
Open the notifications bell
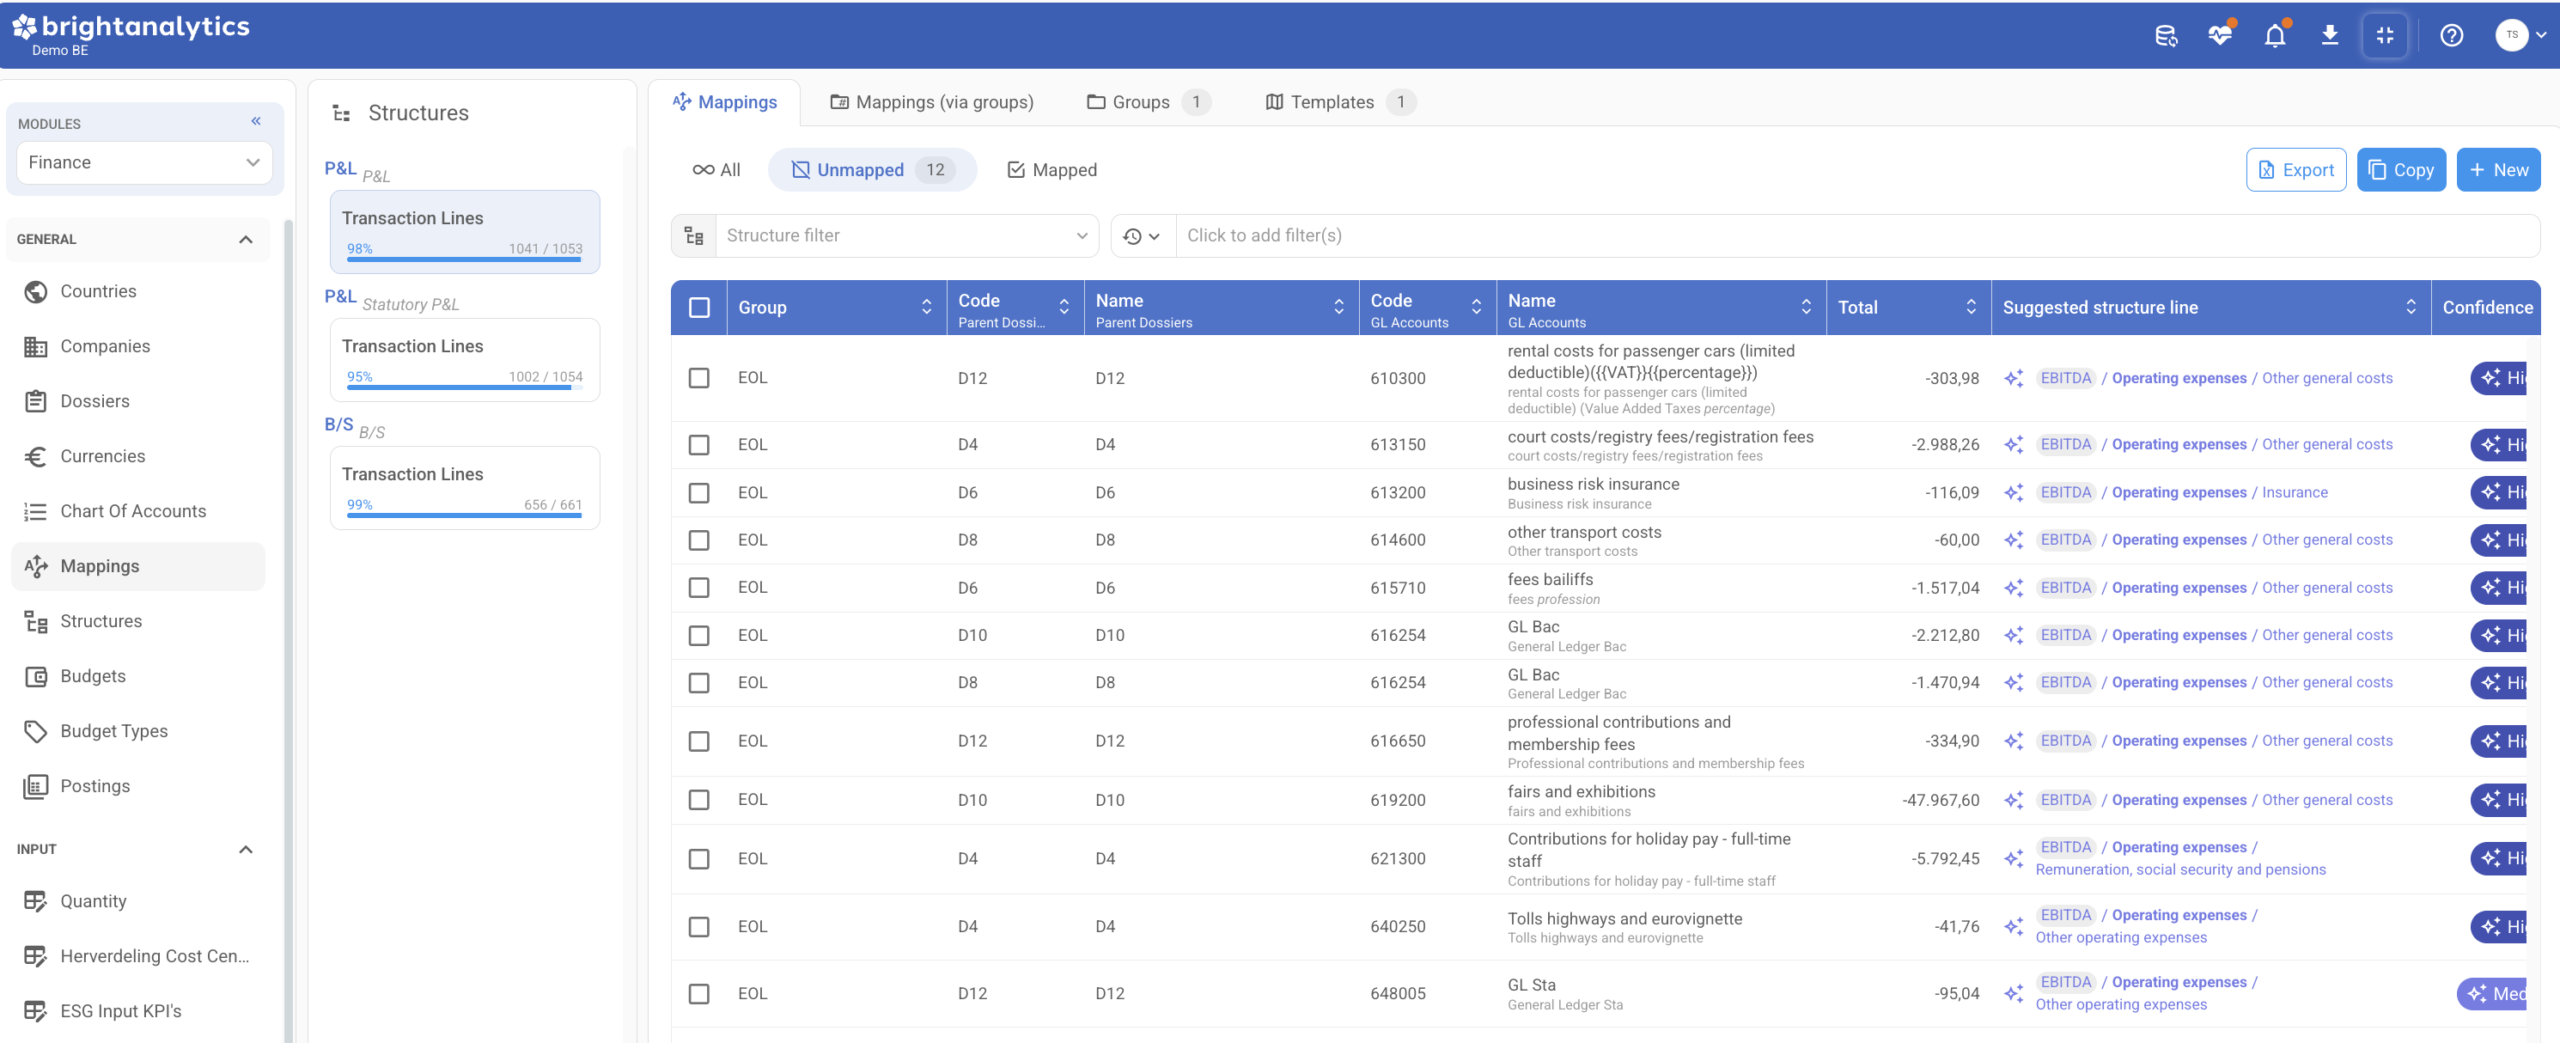pos(2275,36)
